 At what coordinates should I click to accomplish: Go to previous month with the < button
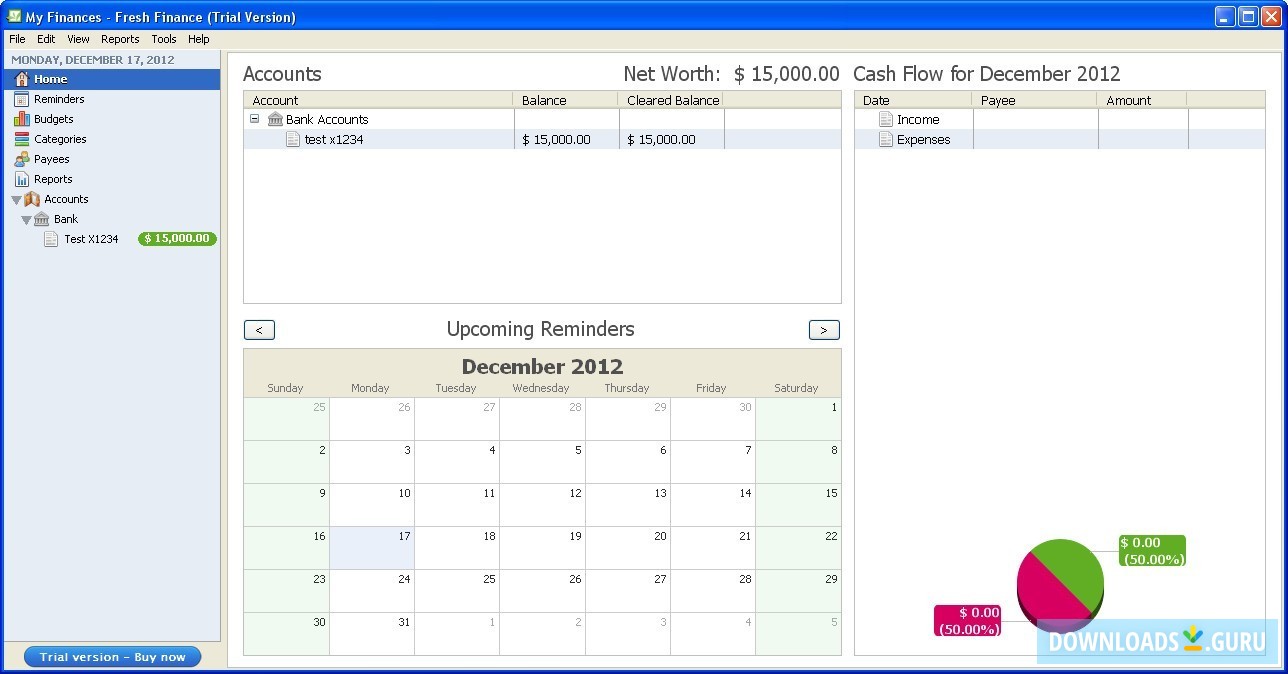[259, 330]
